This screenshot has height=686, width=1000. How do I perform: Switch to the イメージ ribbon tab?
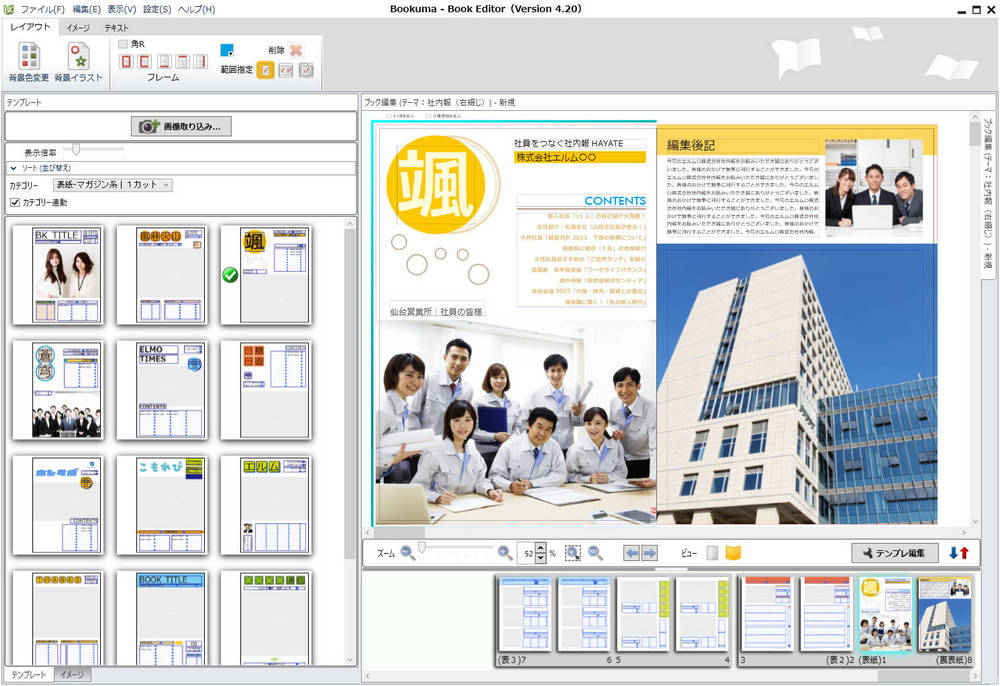point(78,28)
